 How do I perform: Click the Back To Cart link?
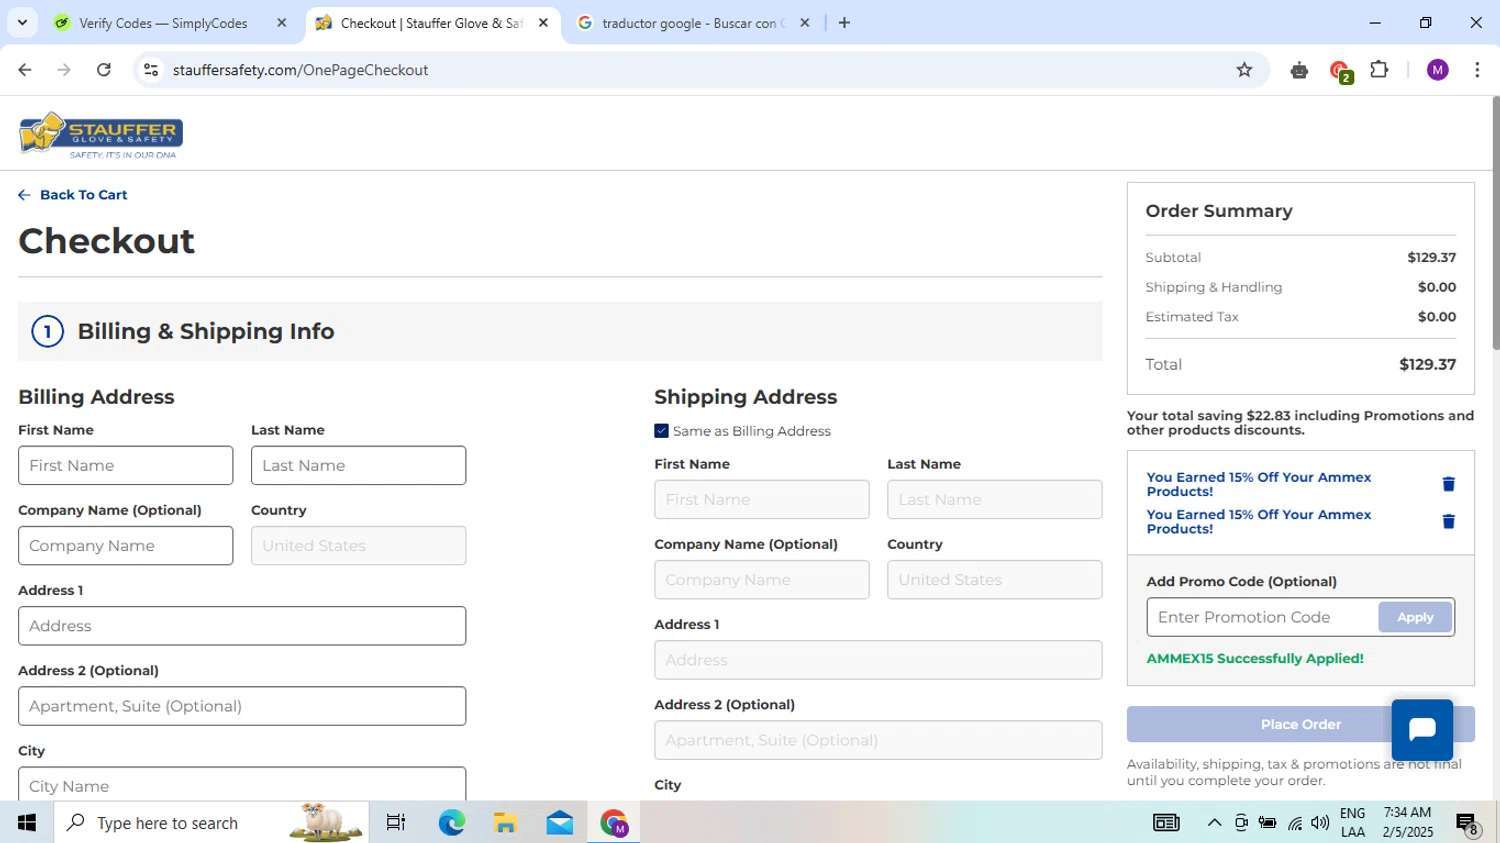pyautogui.click(x=73, y=195)
